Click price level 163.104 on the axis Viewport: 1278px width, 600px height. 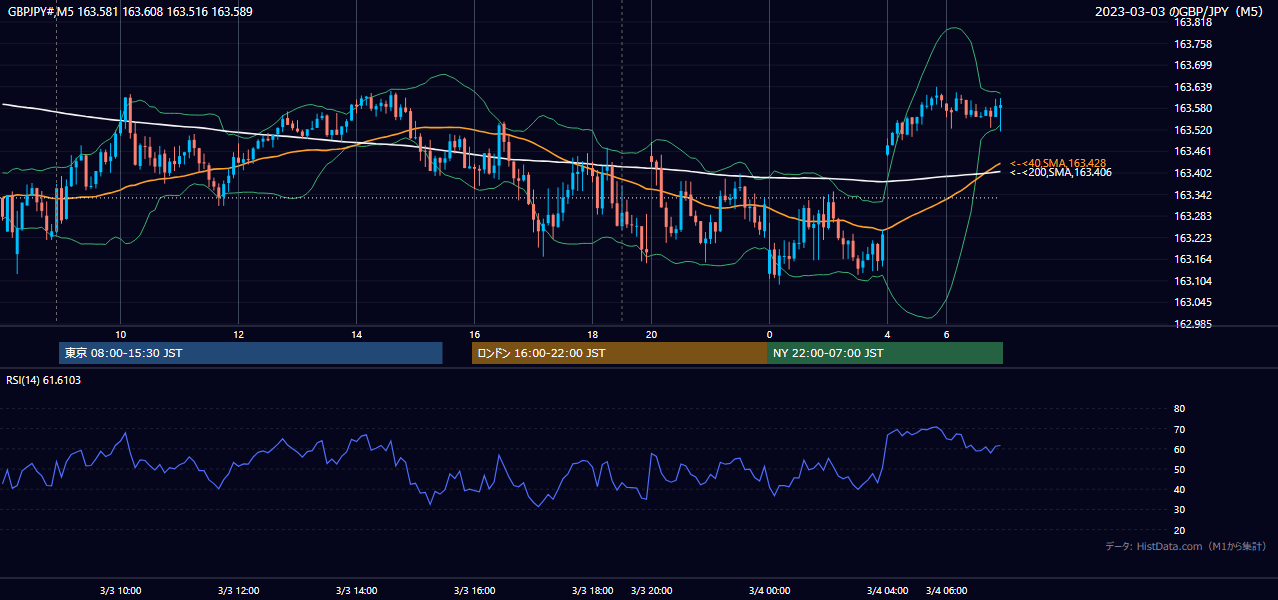point(1193,281)
